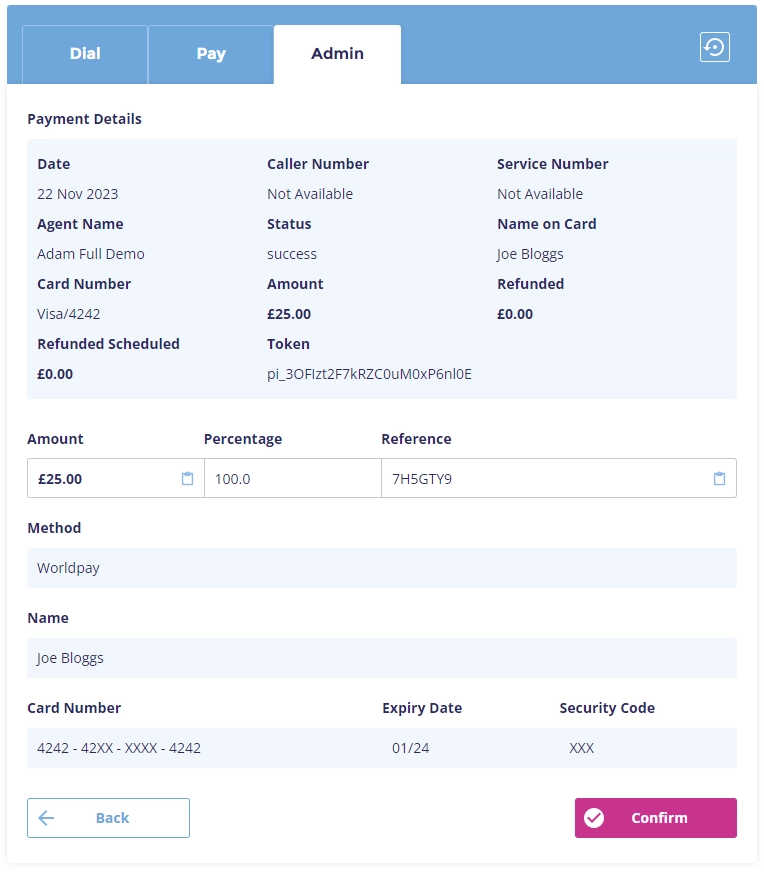Click the refresh/reset icon in header
Viewport: 764px width, 872px height.
pos(714,47)
